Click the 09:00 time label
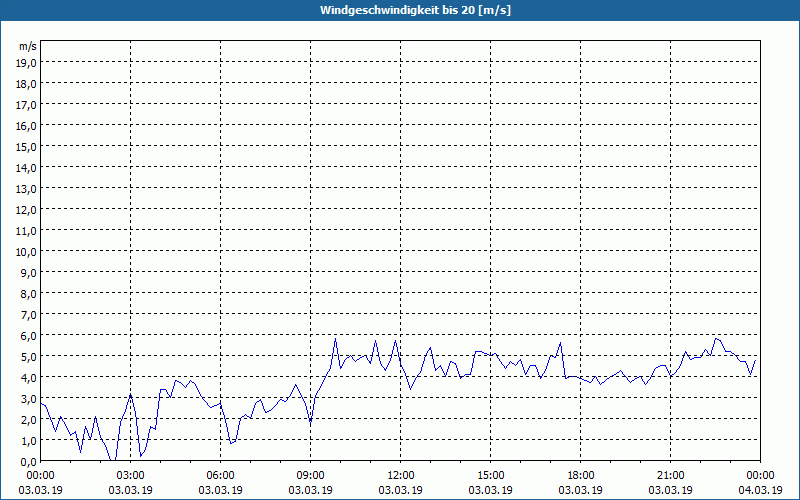This screenshot has width=800, height=500. click(310, 476)
